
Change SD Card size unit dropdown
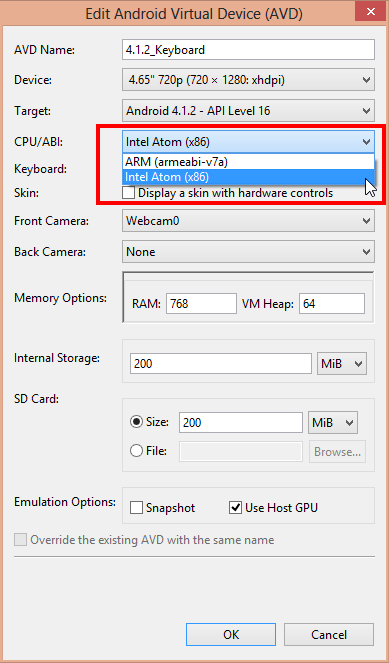click(x=333, y=422)
